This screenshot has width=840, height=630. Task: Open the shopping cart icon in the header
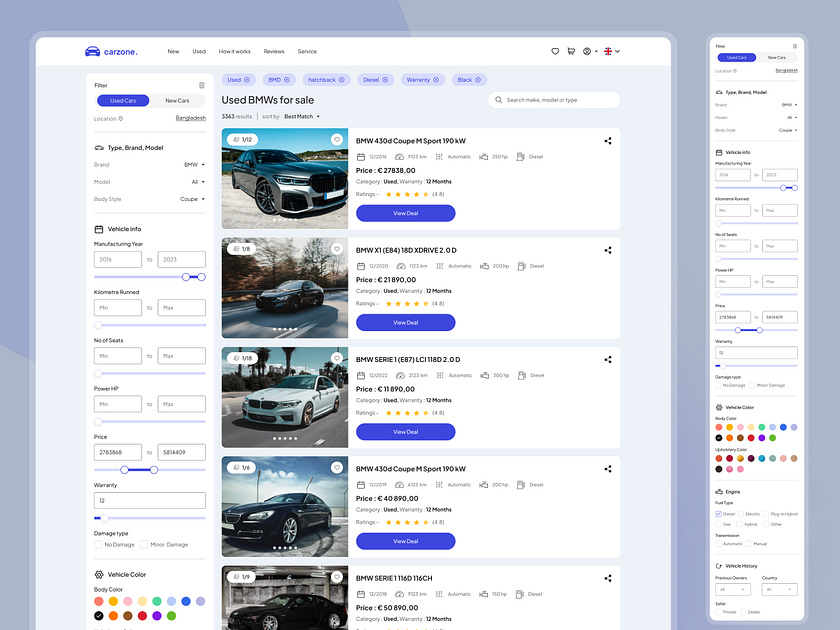[x=571, y=51]
